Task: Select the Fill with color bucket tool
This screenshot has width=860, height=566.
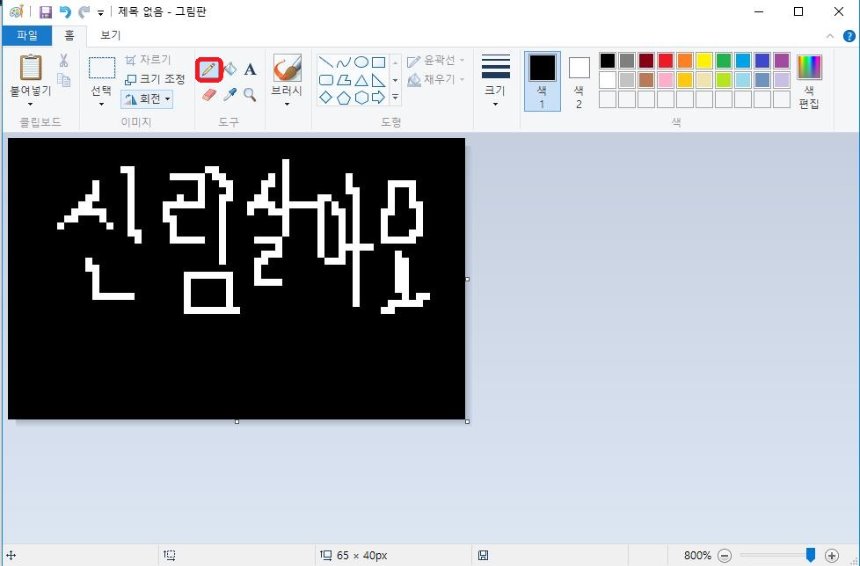Action: pyautogui.click(x=230, y=69)
